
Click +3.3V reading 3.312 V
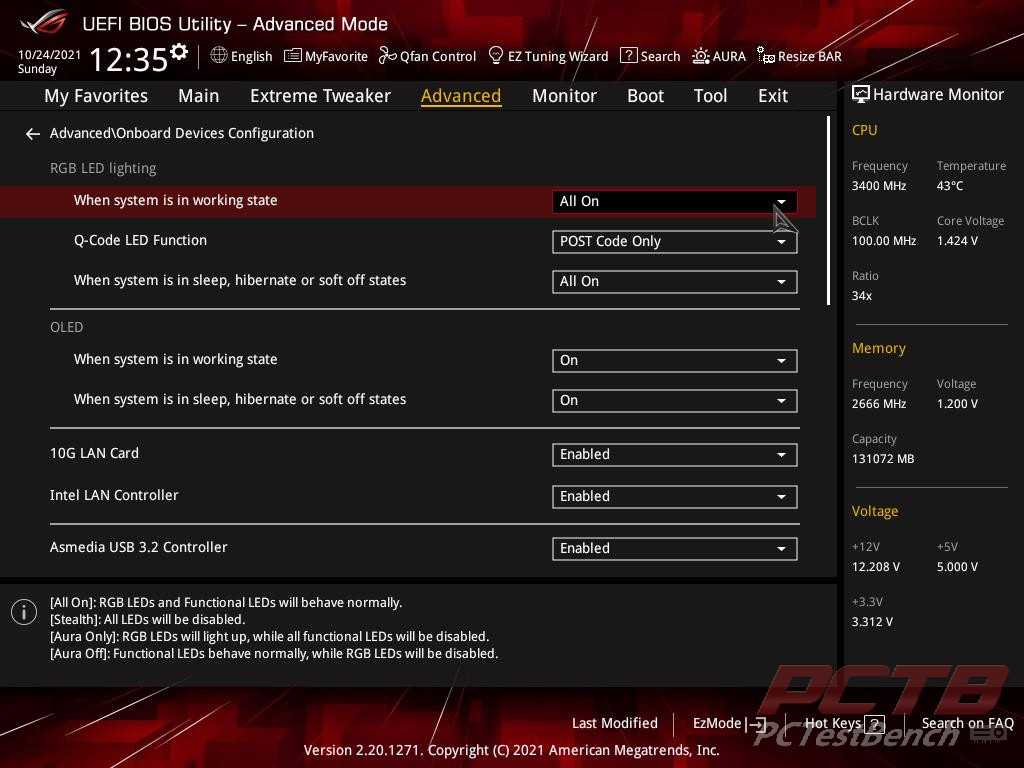[872, 622]
